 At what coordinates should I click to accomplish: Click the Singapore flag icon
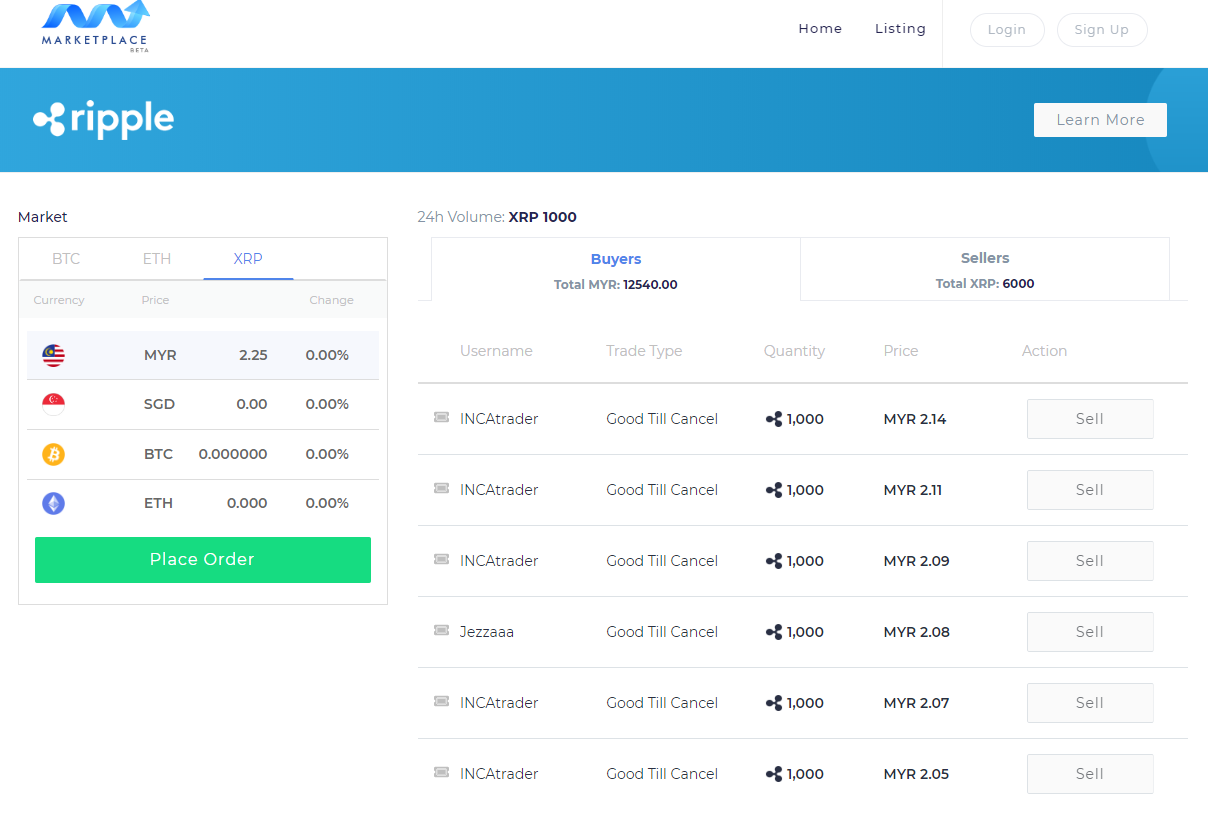tap(53, 404)
